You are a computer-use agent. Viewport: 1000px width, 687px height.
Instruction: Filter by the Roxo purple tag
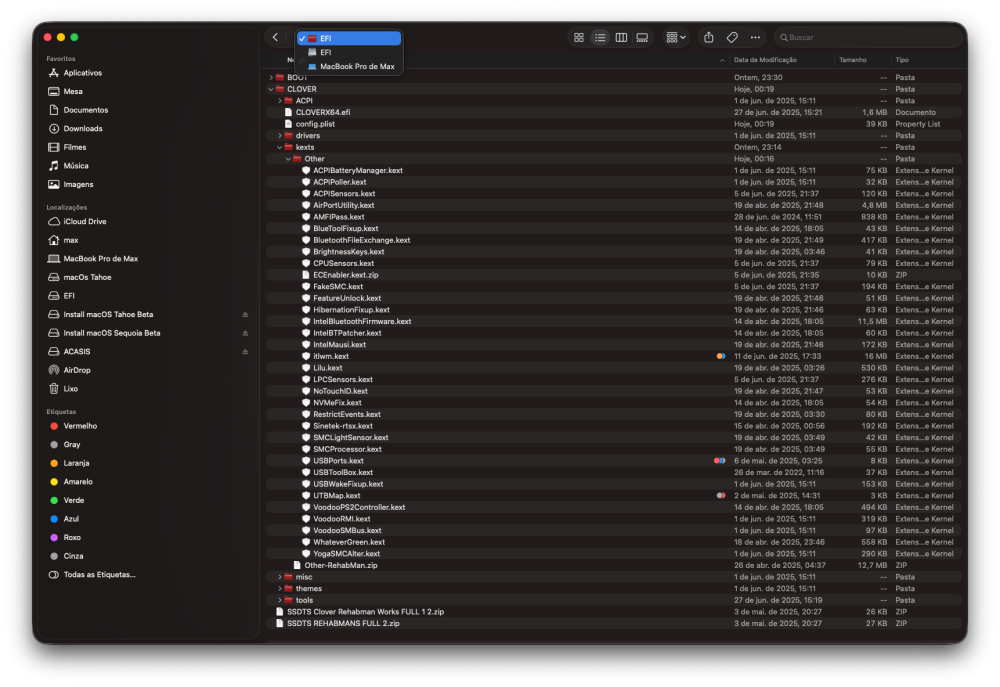point(72,538)
